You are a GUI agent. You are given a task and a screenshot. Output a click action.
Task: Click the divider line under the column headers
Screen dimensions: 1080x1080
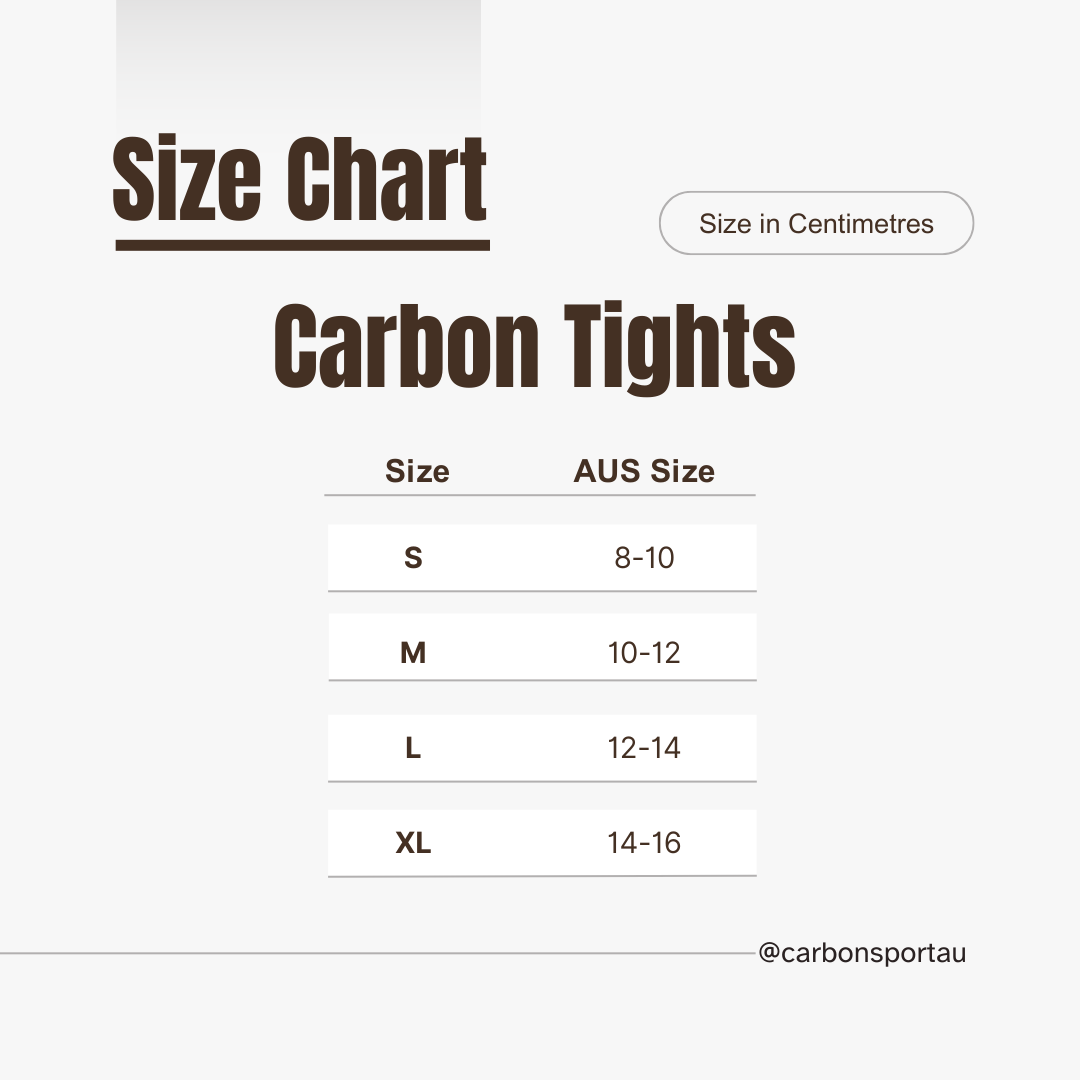click(x=540, y=495)
